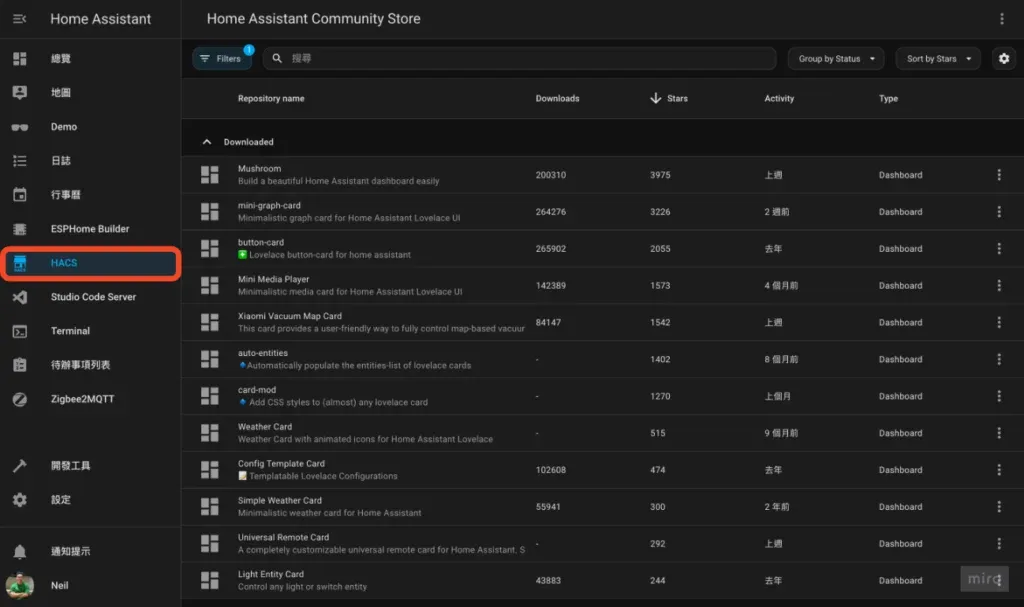Select HACS in the sidebar
Image resolution: width=1024 pixels, height=607 pixels.
(90, 263)
